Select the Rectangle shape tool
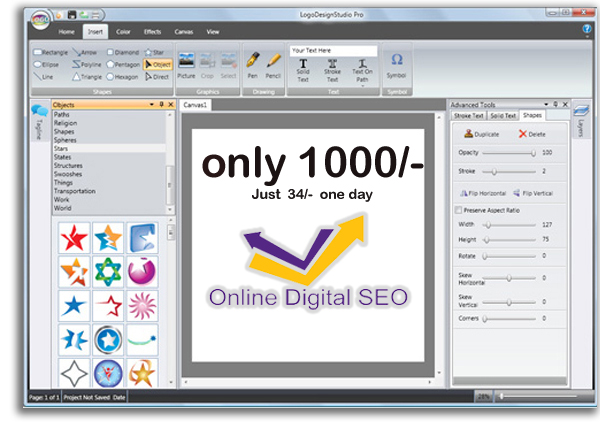The height and width of the screenshot is (425, 600). (x=51, y=52)
